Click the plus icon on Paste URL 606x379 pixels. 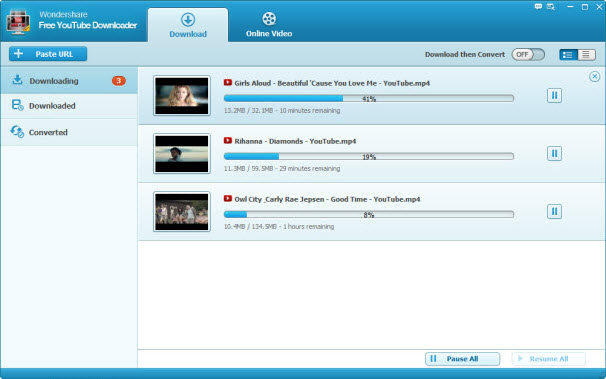19,54
